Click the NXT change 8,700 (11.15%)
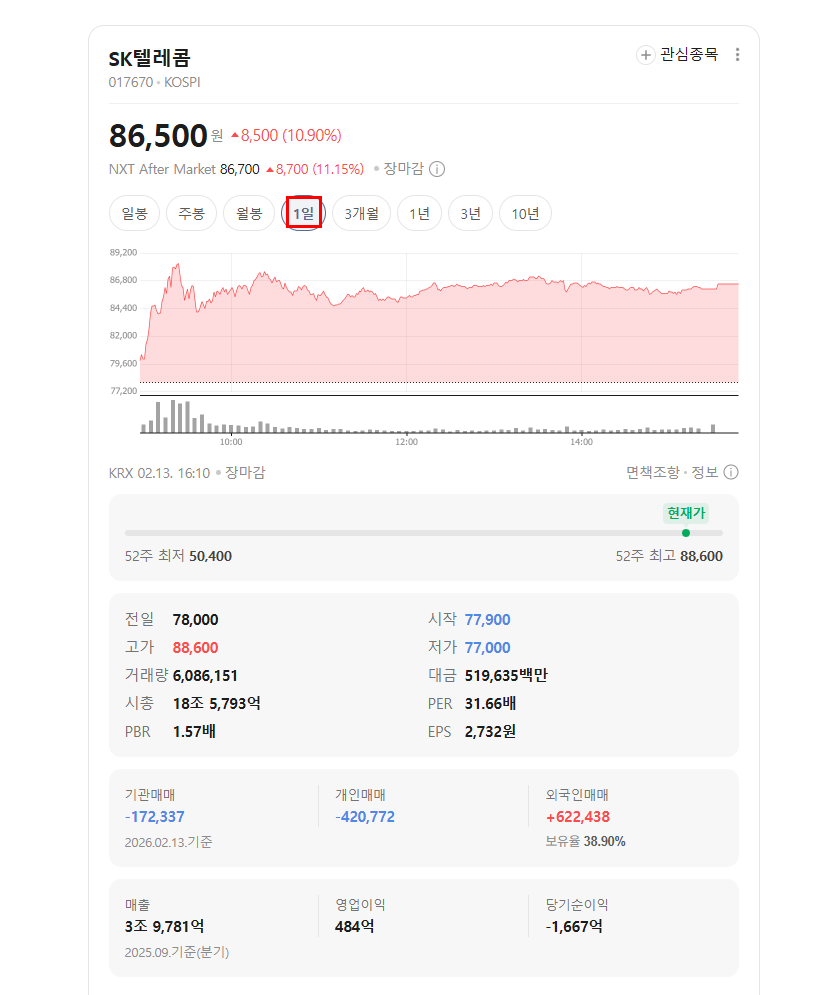This screenshot has width=816, height=995. point(315,169)
